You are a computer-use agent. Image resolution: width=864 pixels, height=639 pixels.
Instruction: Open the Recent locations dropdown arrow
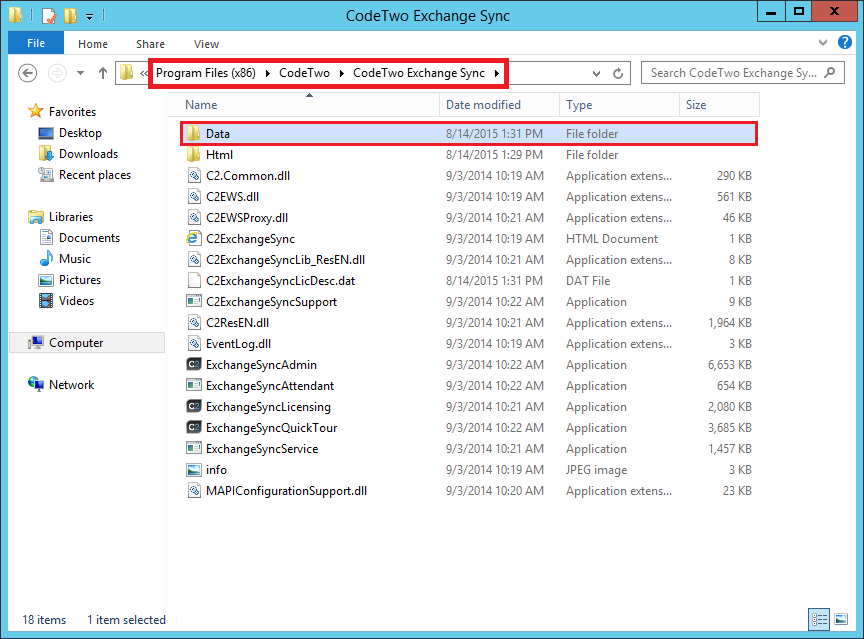pos(80,73)
